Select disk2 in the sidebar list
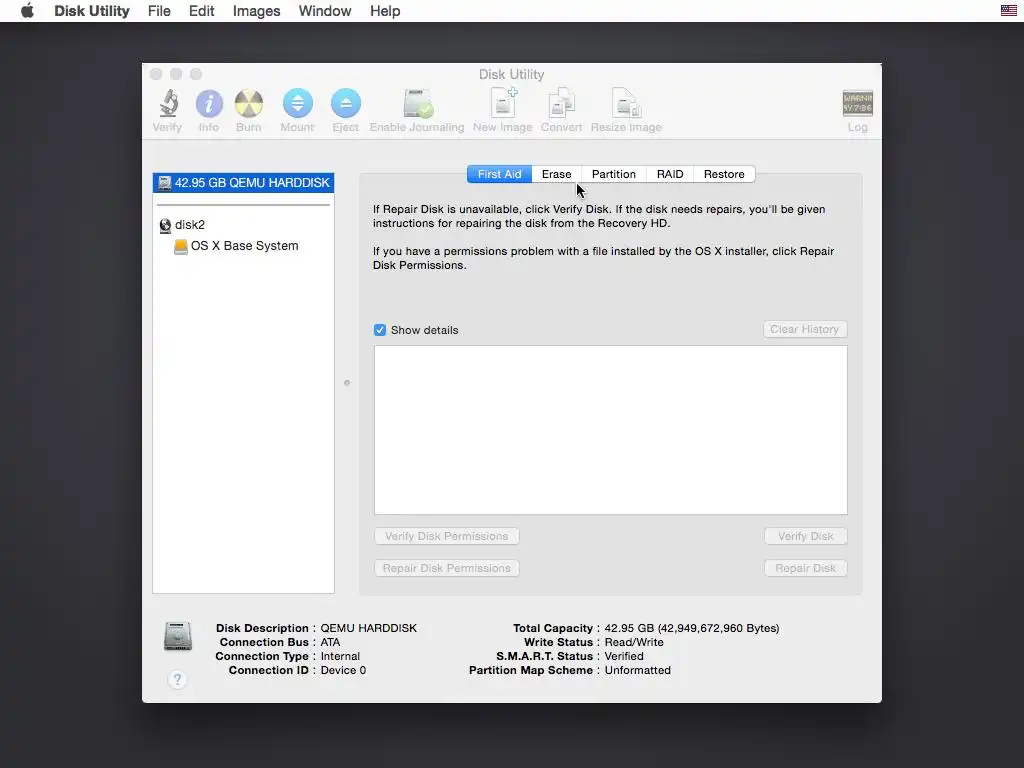This screenshot has width=1024, height=768. [244, 225]
